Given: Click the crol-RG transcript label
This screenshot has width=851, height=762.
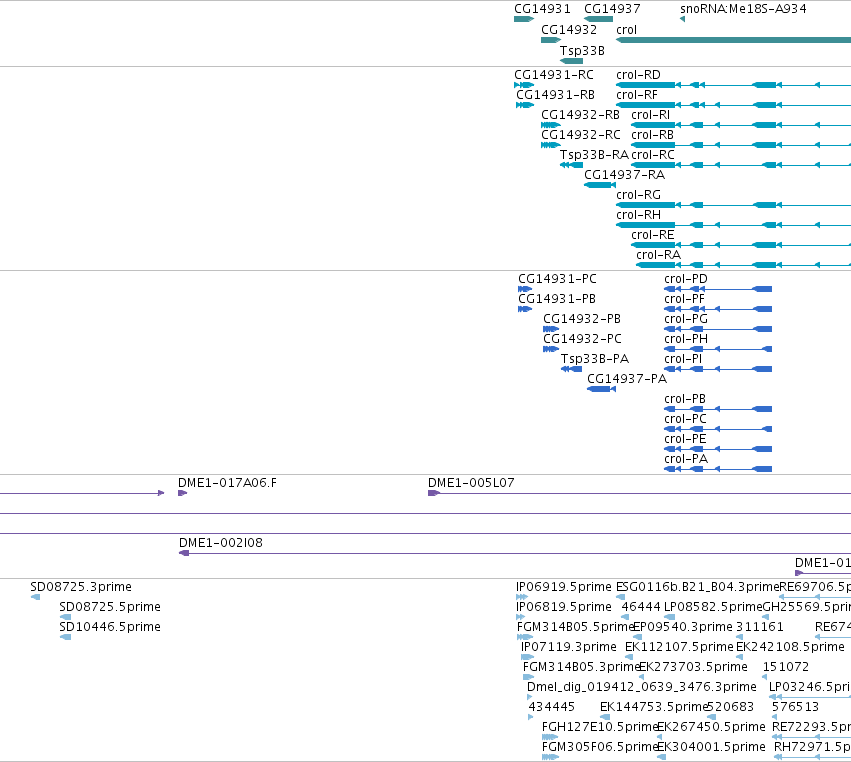Looking at the screenshot, I should (638, 194).
